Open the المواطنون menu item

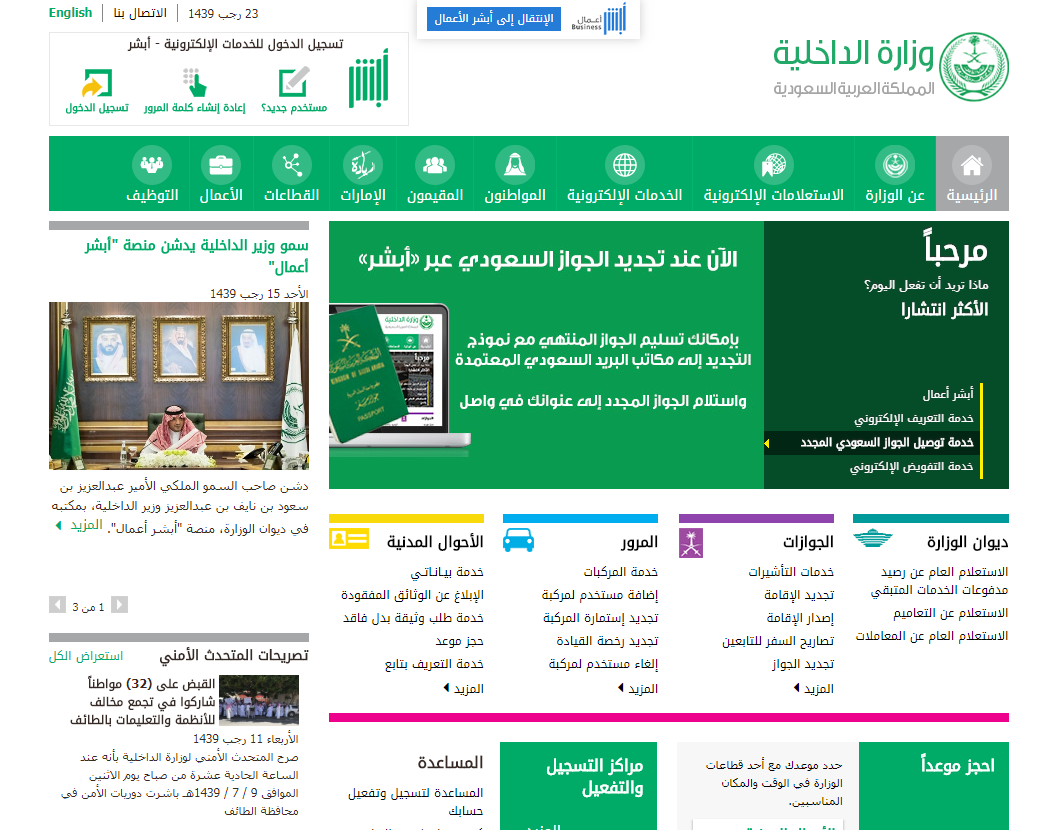coord(515,174)
